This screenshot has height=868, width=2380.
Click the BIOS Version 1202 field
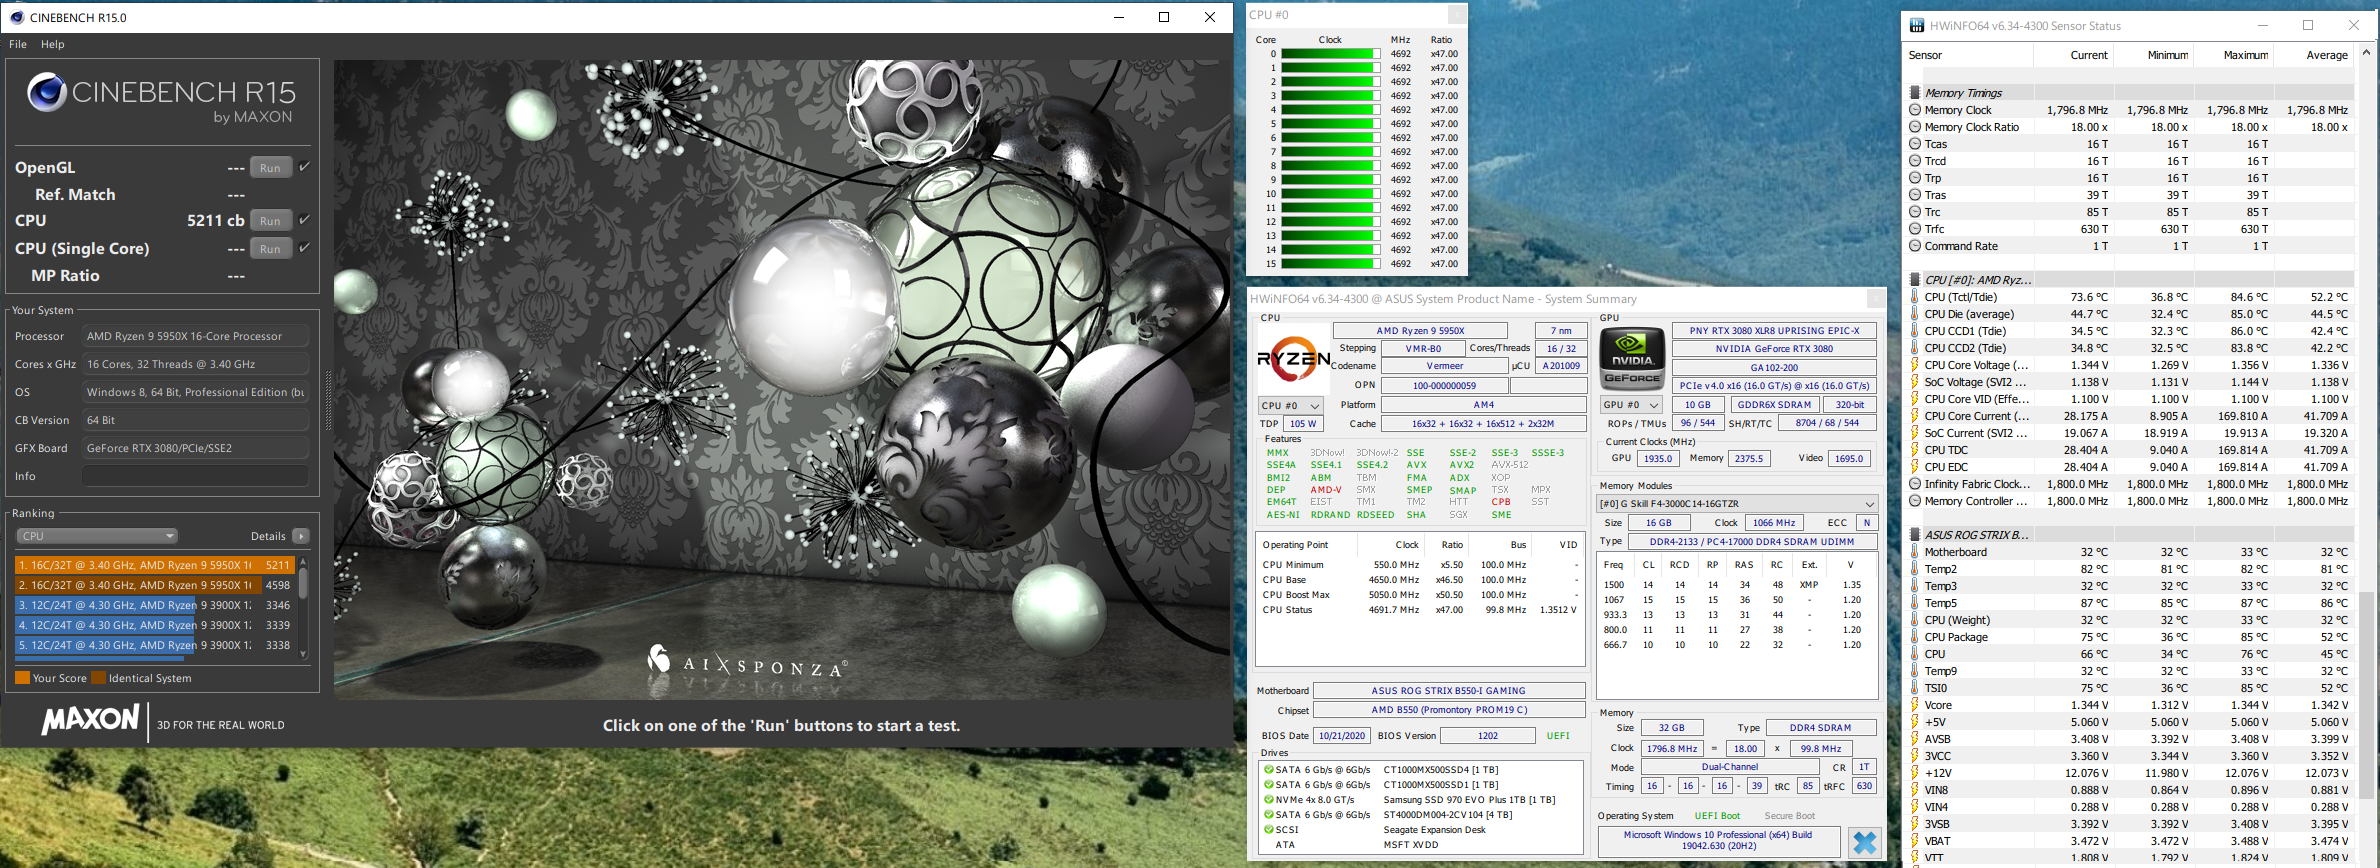(1488, 736)
